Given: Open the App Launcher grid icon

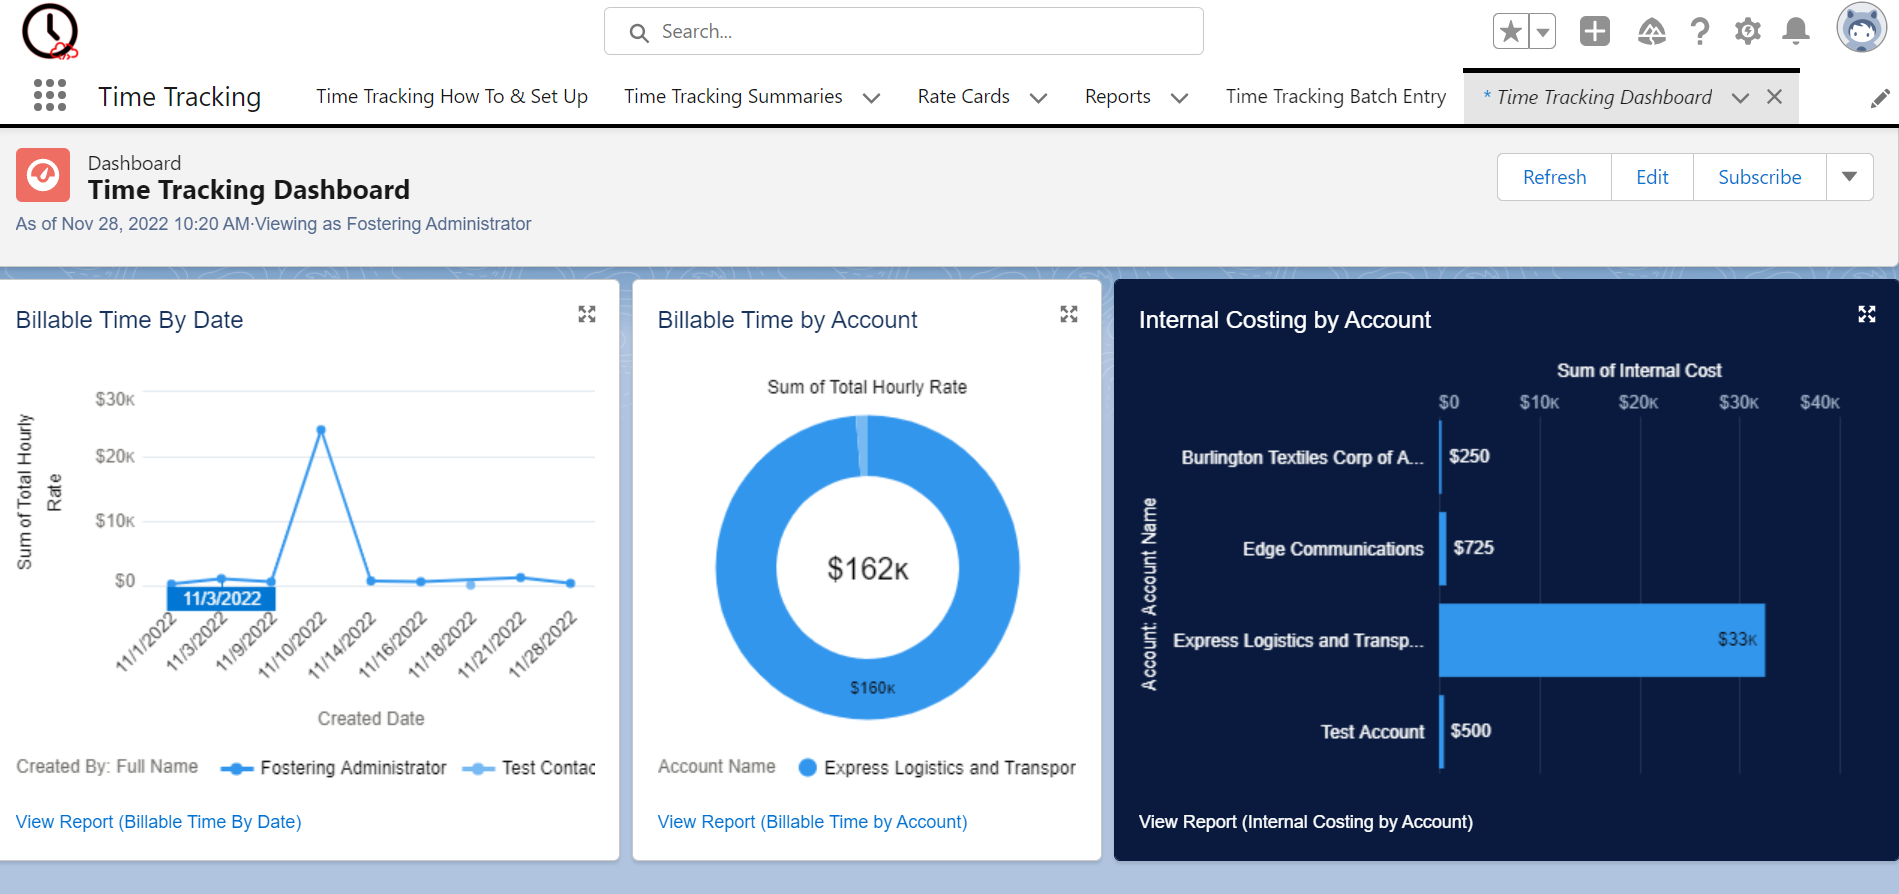Looking at the screenshot, I should click(x=49, y=96).
